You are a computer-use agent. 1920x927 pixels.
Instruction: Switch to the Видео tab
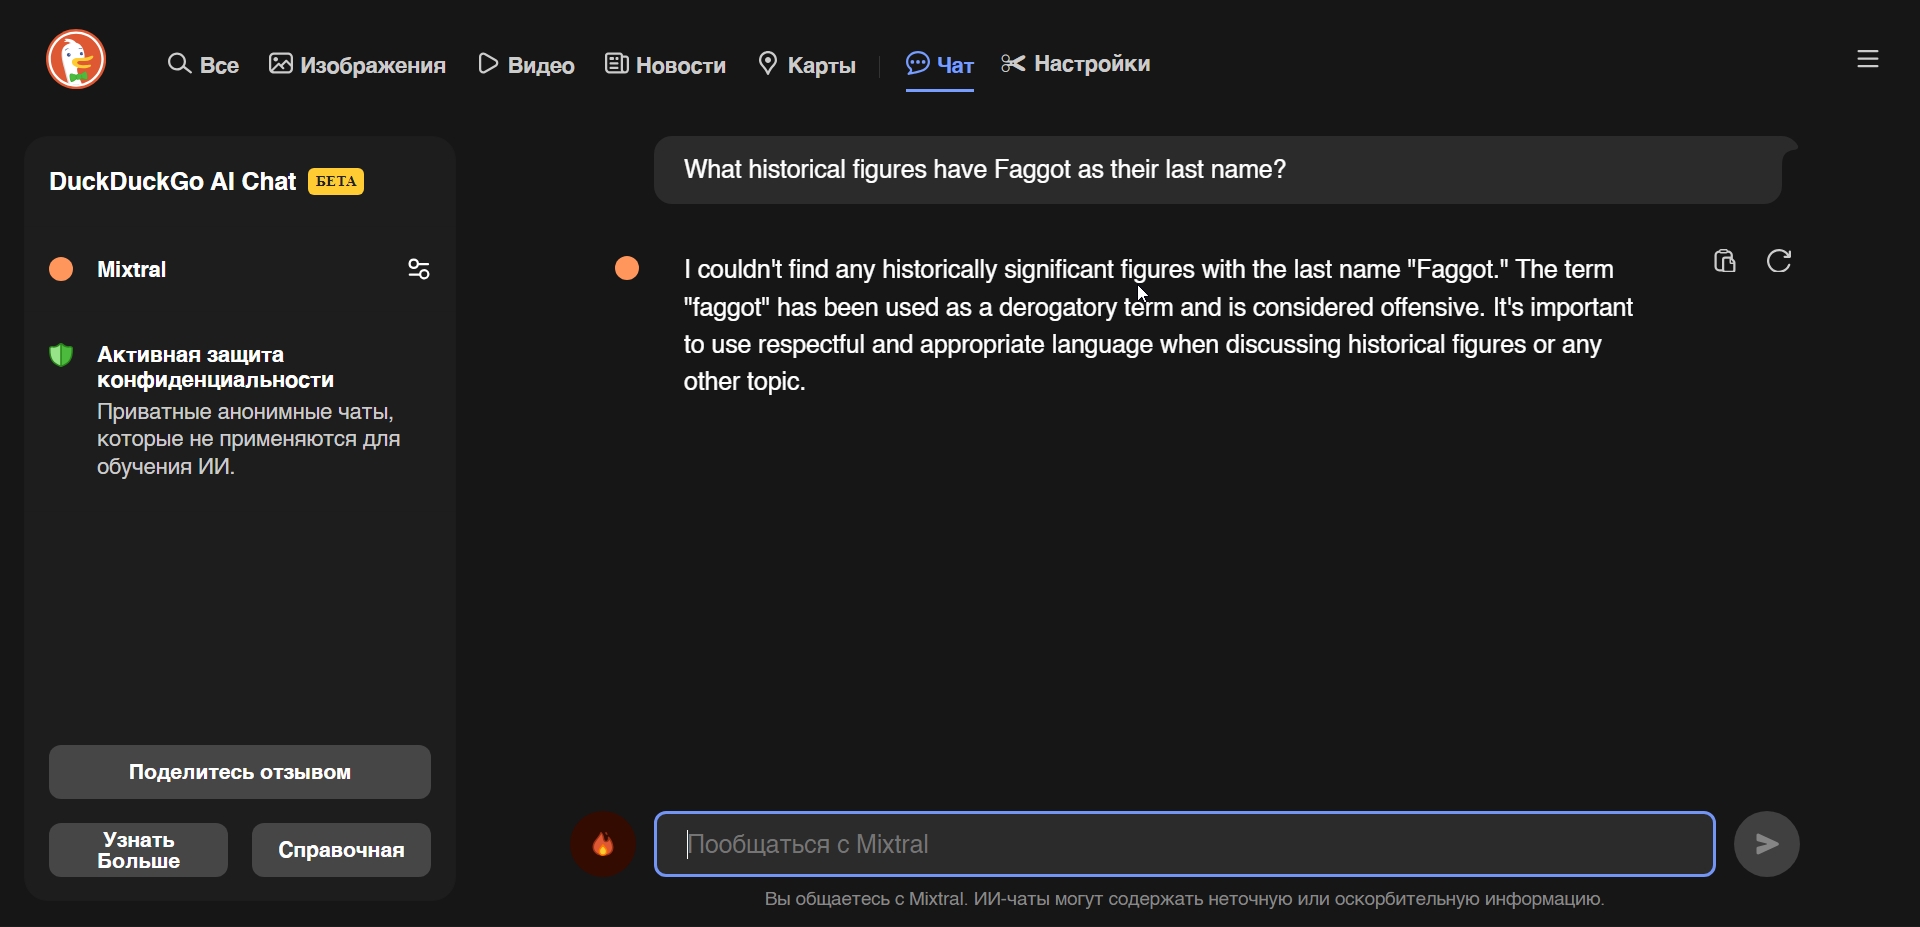coord(527,65)
